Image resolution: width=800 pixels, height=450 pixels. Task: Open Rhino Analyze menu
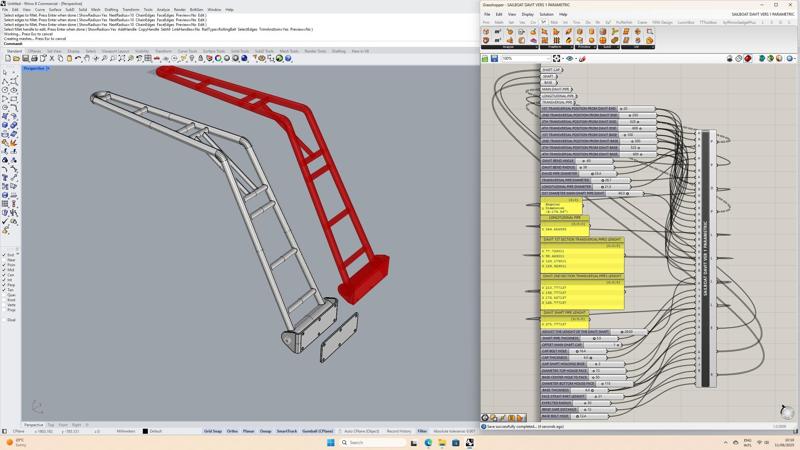163,10
